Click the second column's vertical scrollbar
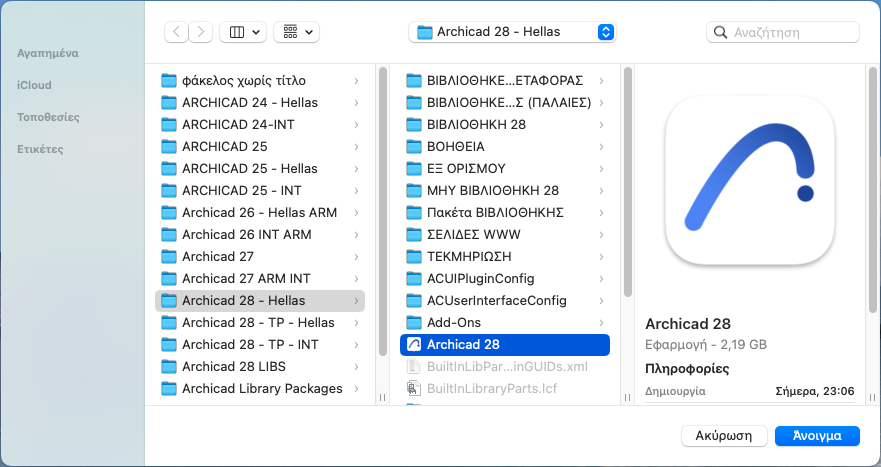 point(628,181)
